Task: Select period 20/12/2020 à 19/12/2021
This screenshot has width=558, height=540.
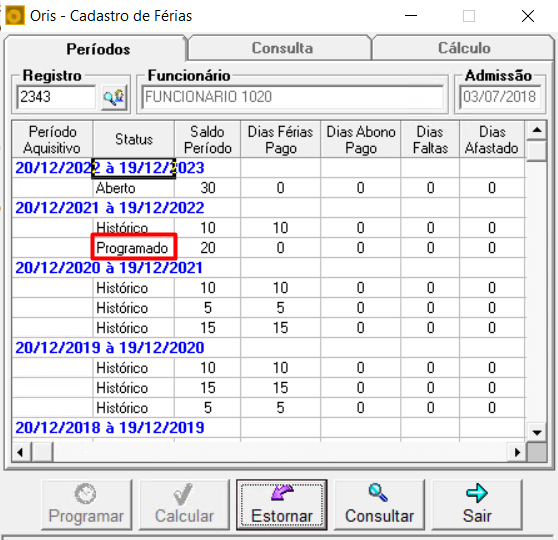Action: click(x=109, y=268)
